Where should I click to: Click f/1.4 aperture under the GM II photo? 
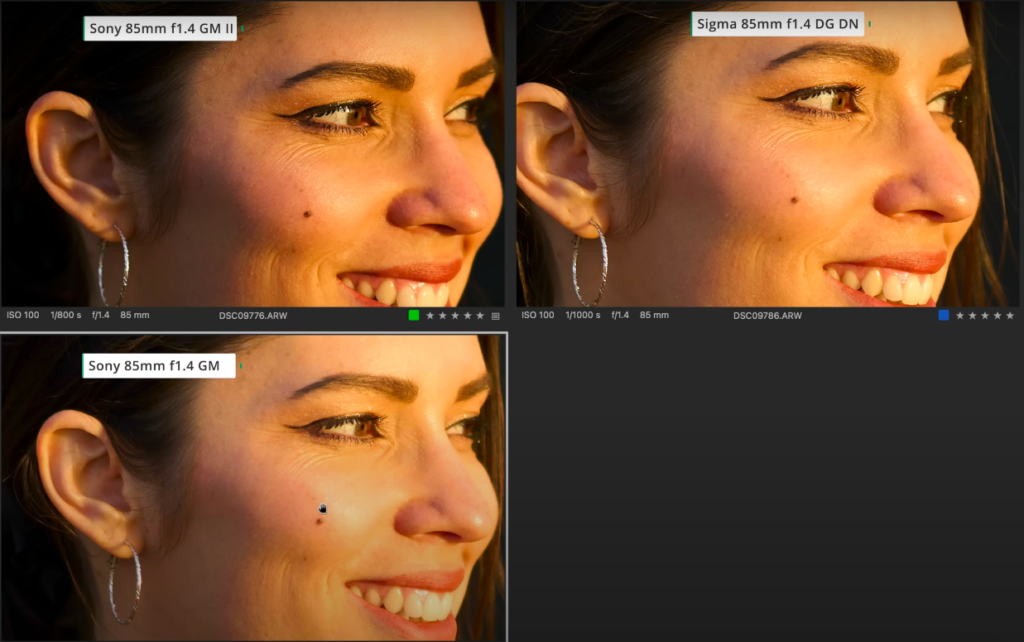tap(101, 315)
